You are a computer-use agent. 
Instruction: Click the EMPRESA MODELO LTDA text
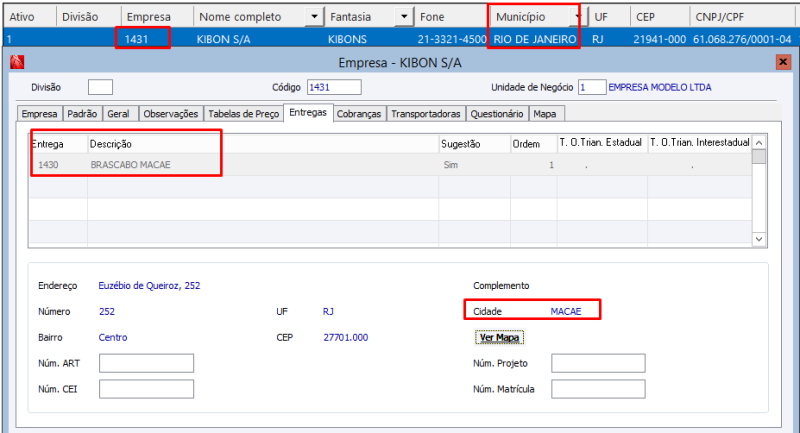coord(660,87)
